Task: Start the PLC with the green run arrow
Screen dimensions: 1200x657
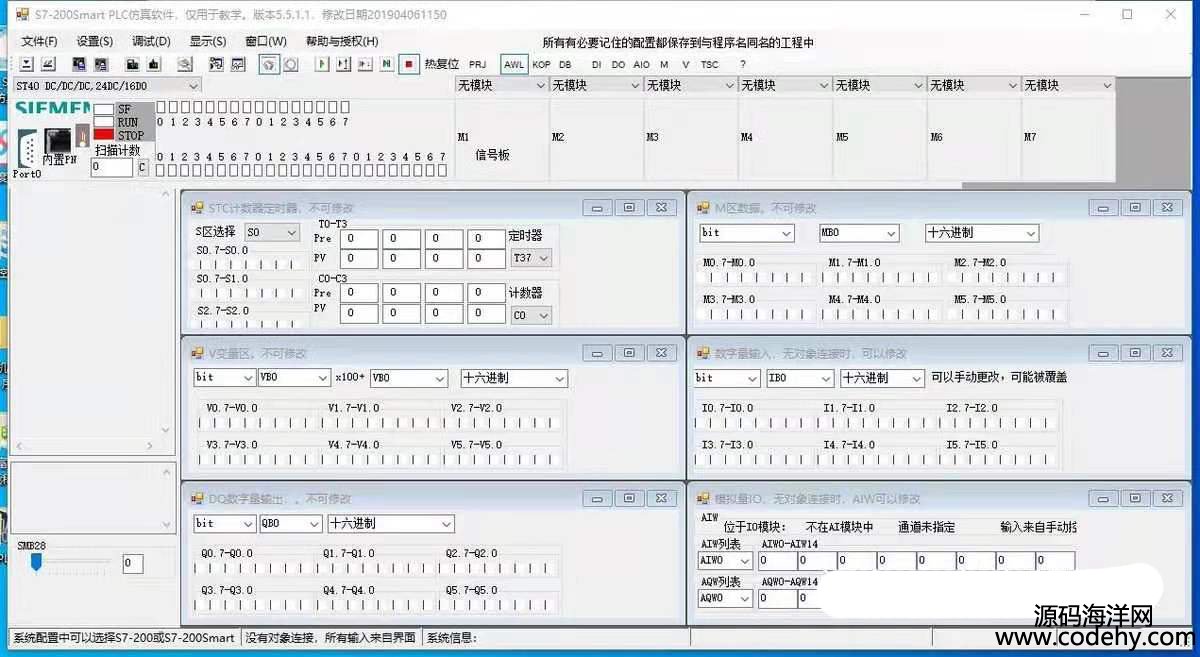Action: coord(322,64)
